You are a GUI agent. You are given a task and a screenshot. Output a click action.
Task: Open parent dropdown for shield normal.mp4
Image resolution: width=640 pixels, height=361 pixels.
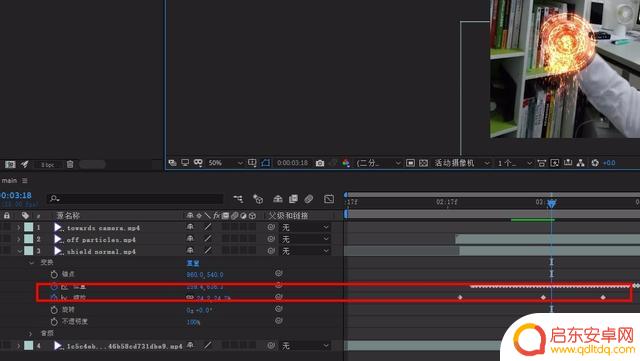pos(305,250)
